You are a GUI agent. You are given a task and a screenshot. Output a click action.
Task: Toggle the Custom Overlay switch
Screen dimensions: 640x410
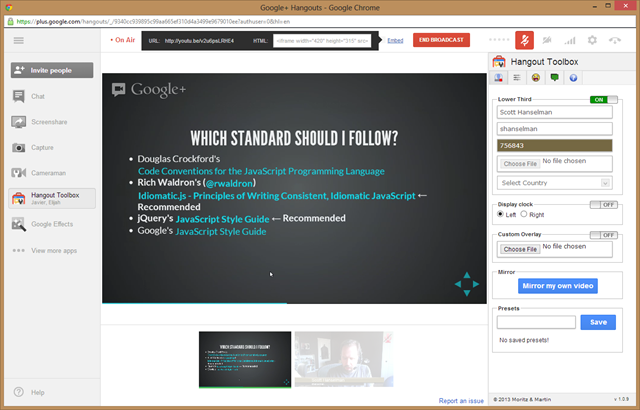(x=604, y=235)
